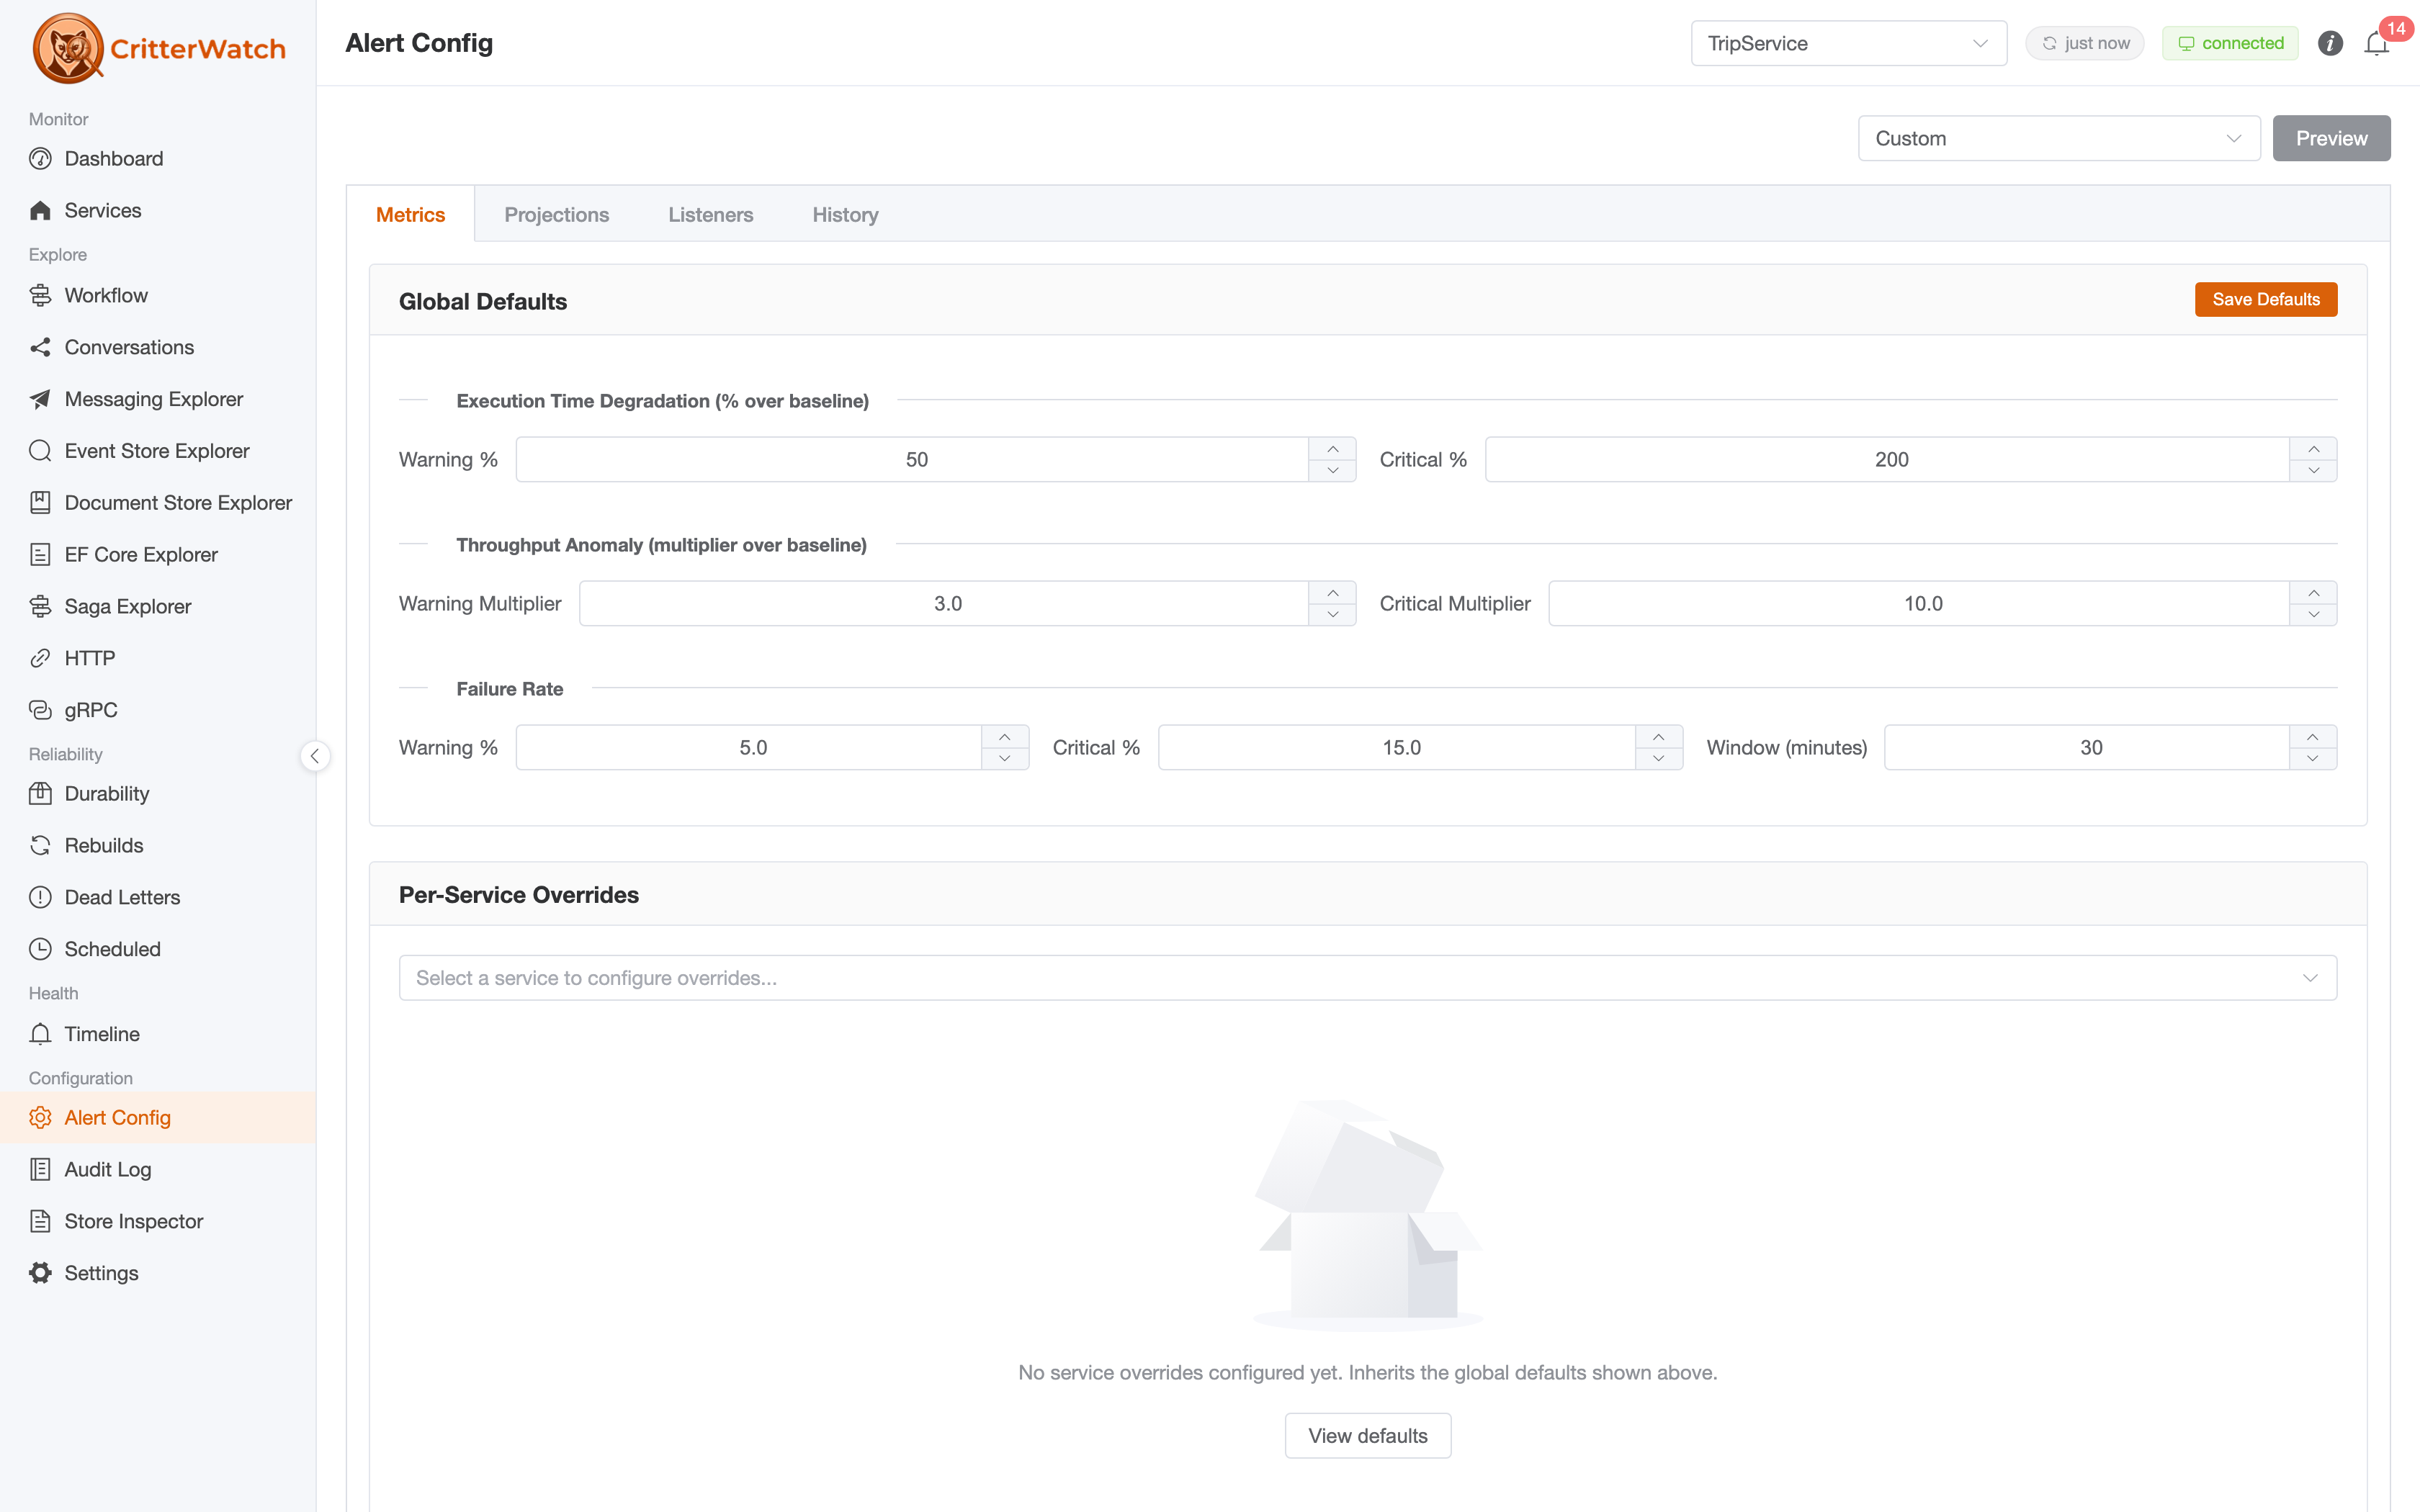Click the Document Store Explorer book icon
This screenshot has width=2420, height=1512.
click(40, 502)
